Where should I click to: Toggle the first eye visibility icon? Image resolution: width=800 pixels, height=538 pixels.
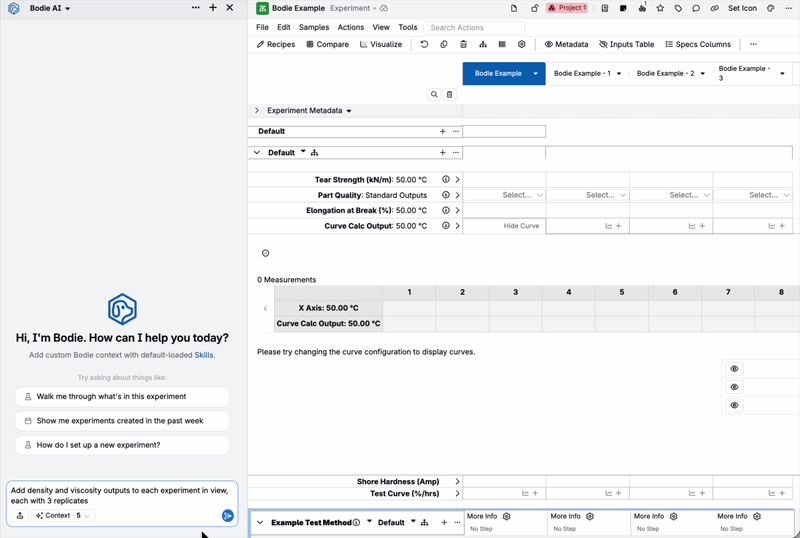pyautogui.click(x=734, y=369)
